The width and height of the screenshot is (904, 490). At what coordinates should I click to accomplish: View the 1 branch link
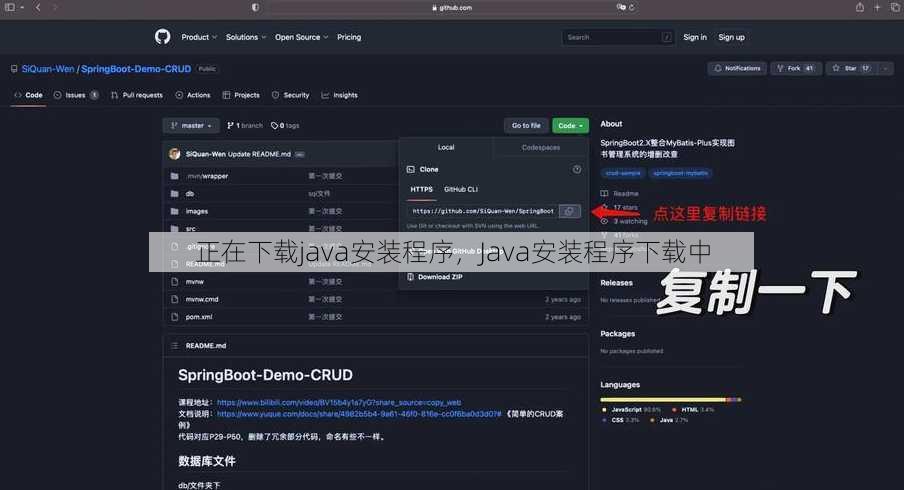point(245,126)
